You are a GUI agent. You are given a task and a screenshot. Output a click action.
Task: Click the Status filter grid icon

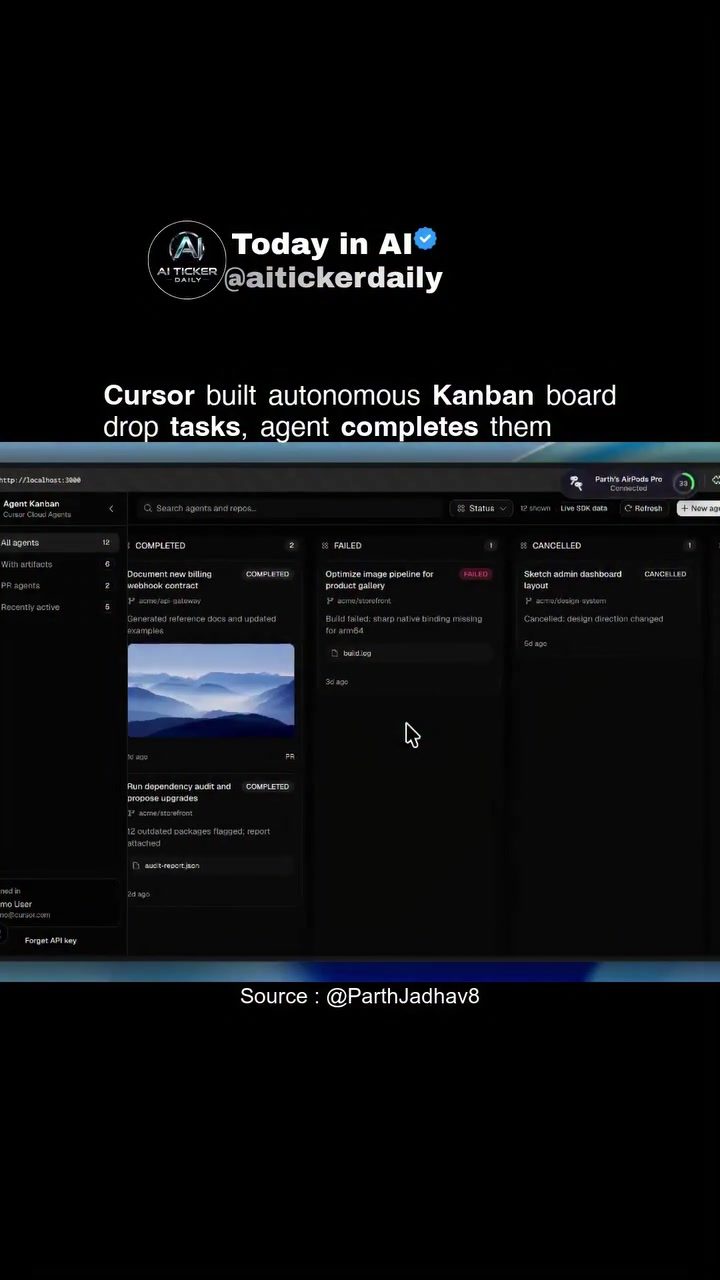tap(461, 508)
